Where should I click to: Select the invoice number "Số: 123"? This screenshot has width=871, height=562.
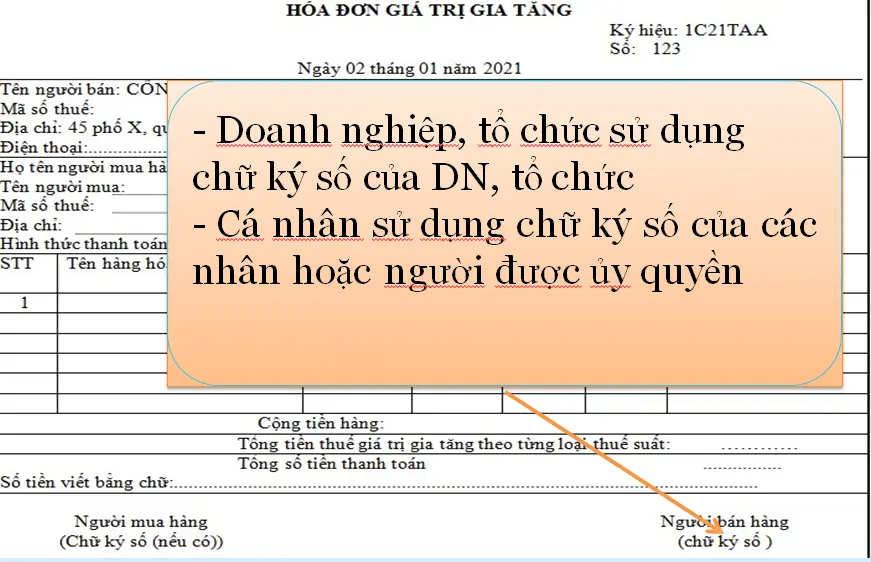coord(644,49)
